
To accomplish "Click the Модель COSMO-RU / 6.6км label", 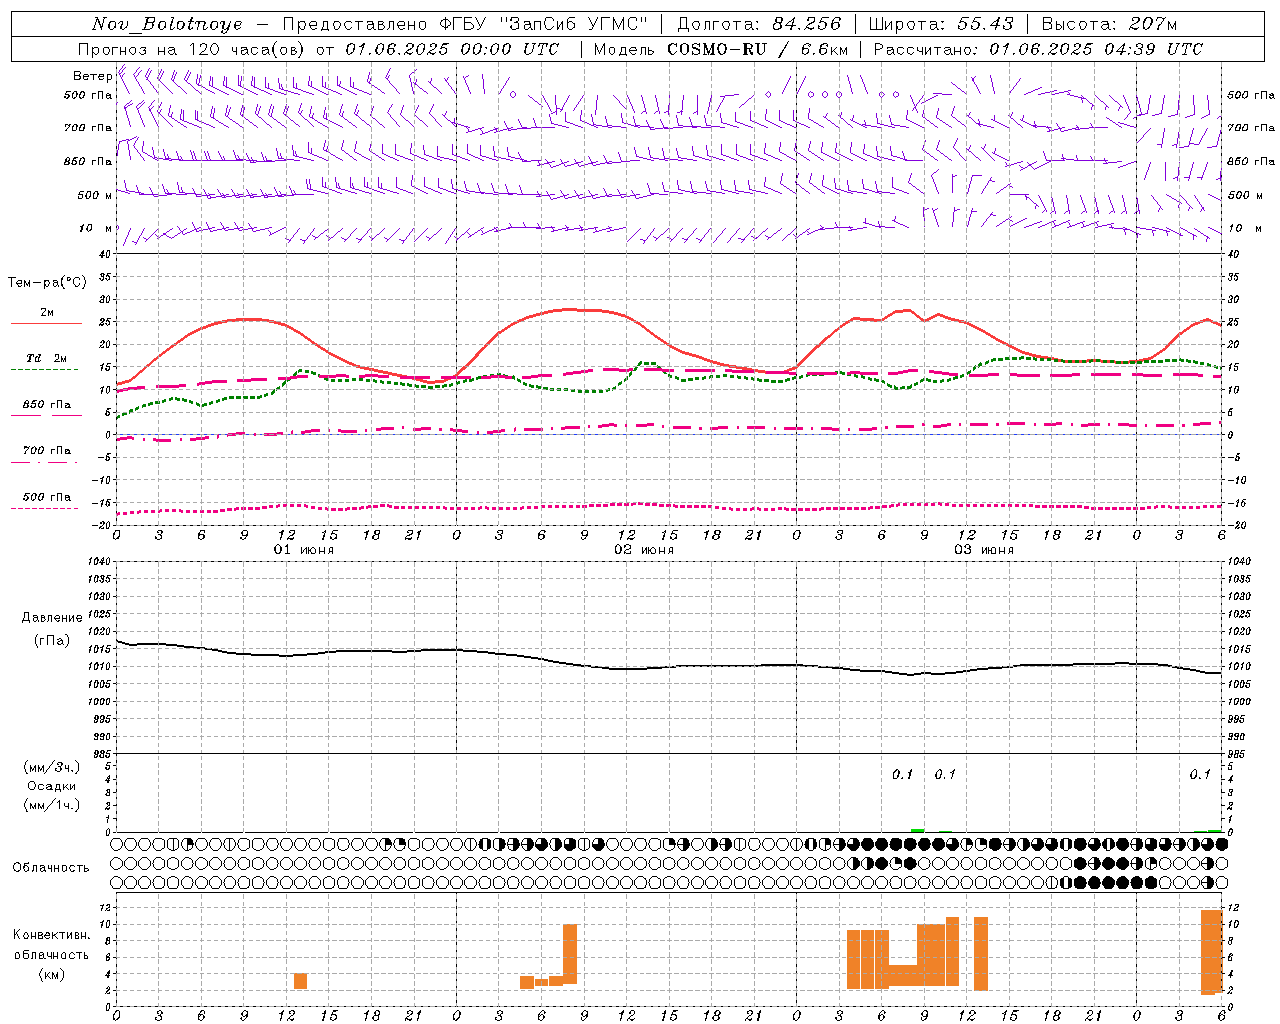I will click(721, 49).
